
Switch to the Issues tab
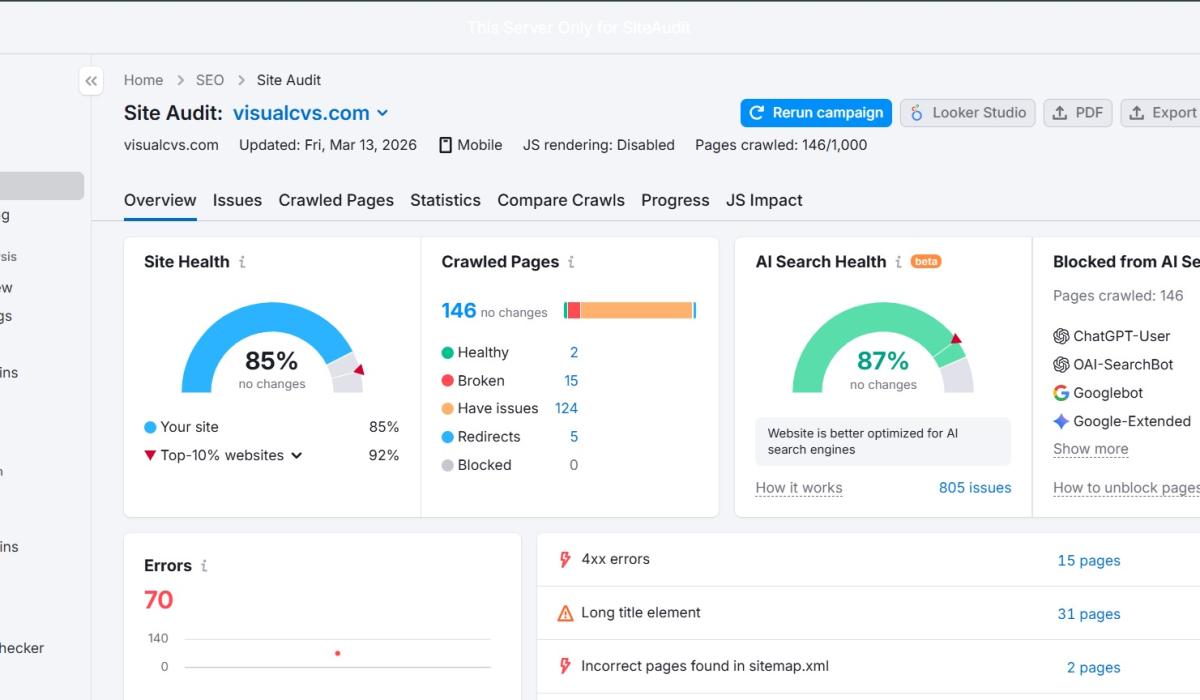[237, 200]
